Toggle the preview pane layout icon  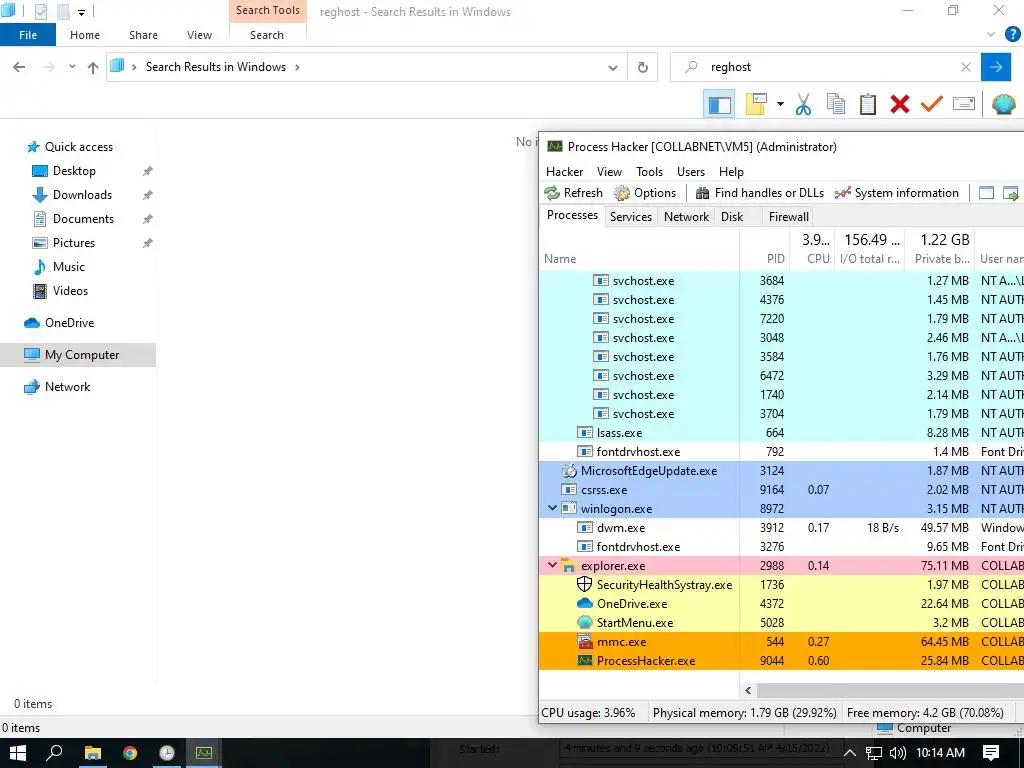click(x=719, y=104)
